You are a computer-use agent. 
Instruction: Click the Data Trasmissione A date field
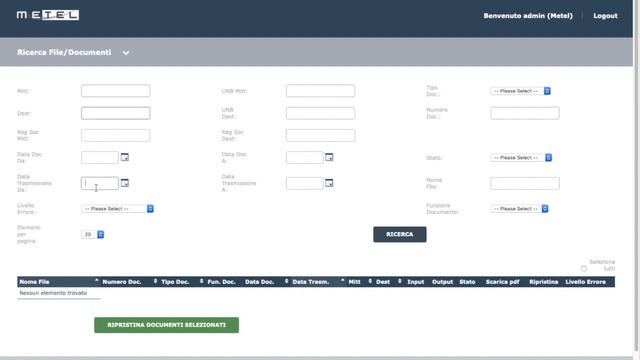click(x=304, y=183)
